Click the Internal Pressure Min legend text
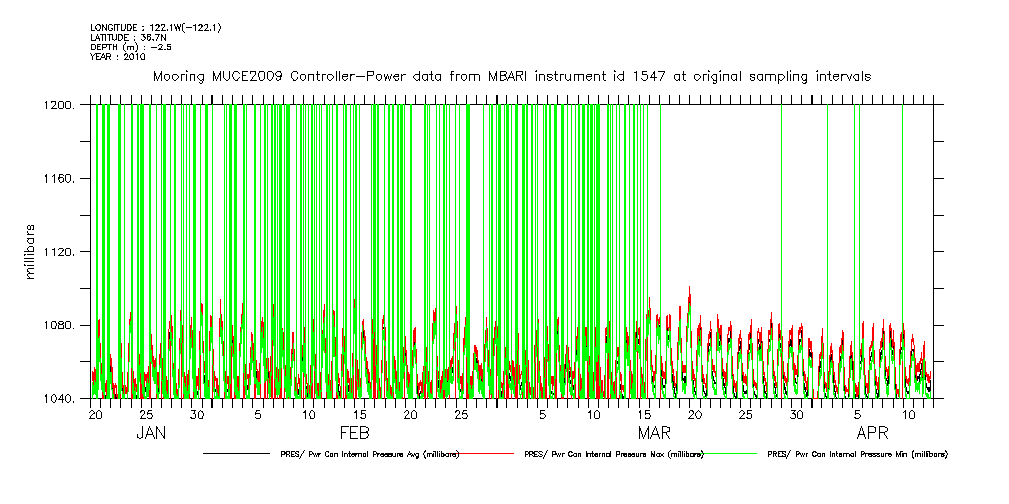1009x504 pixels. click(857, 454)
